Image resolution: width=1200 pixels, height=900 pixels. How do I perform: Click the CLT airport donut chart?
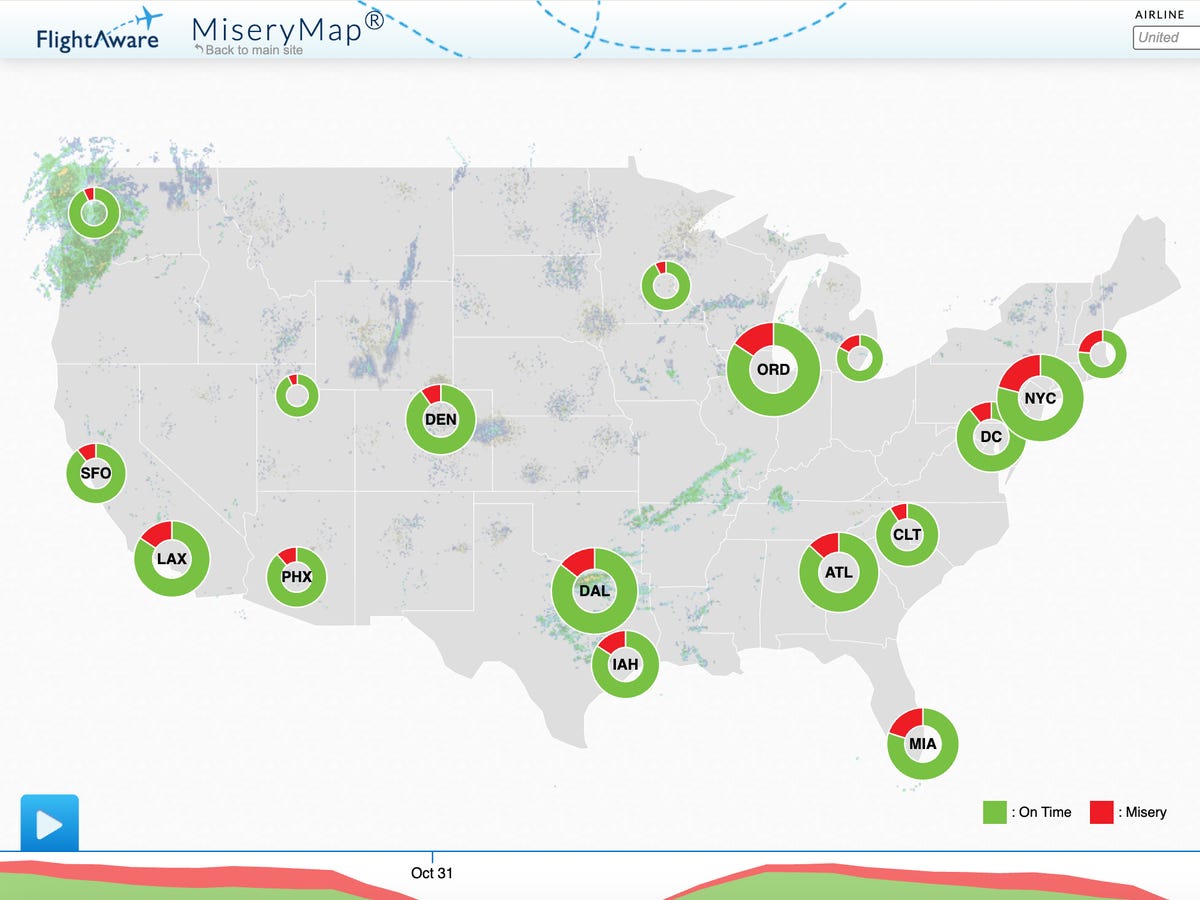(907, 535)
